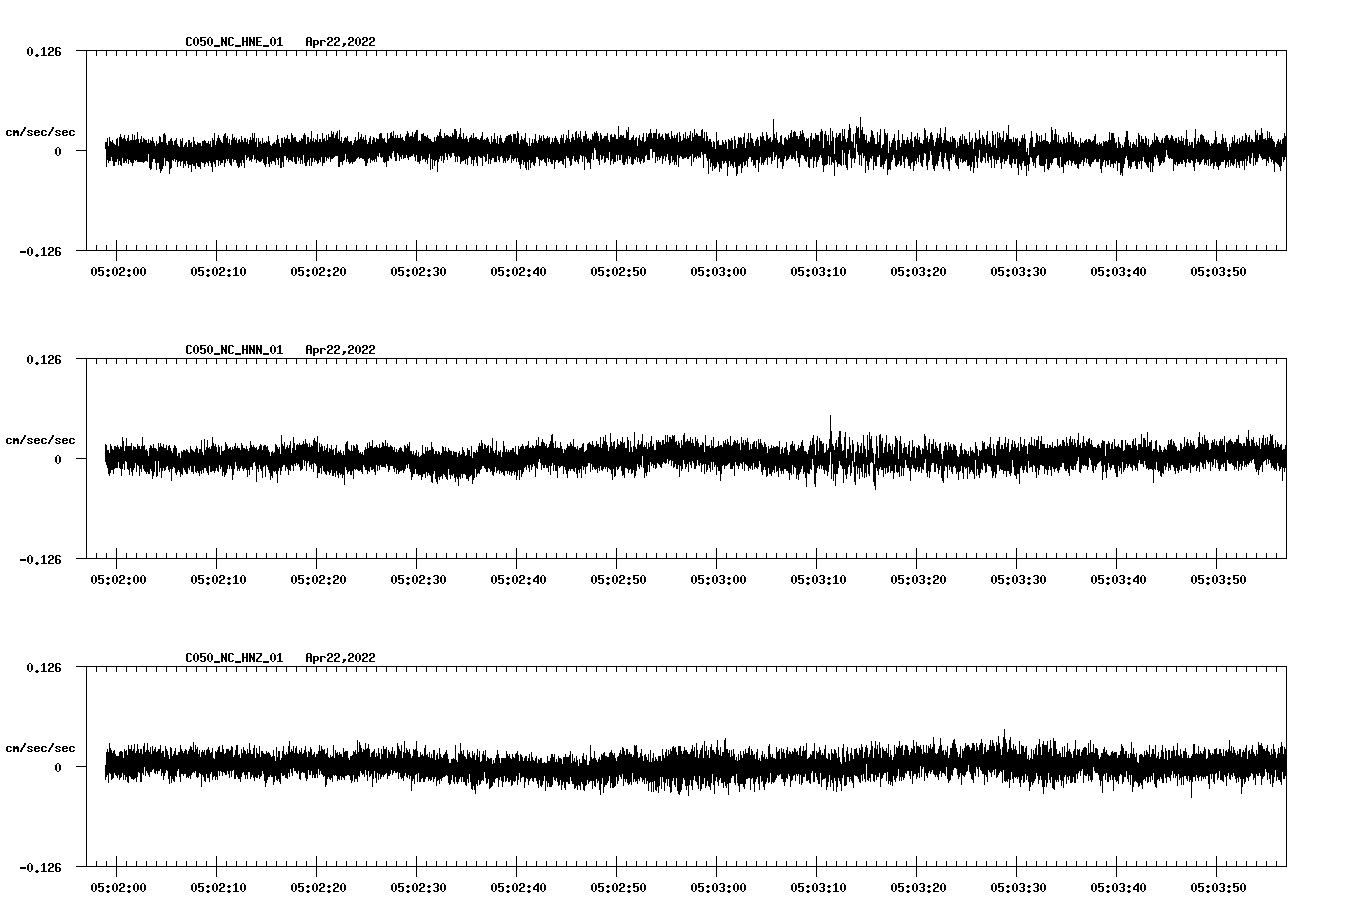Click the 05:03:20 time label under the HNZ plot

point(918,887)
